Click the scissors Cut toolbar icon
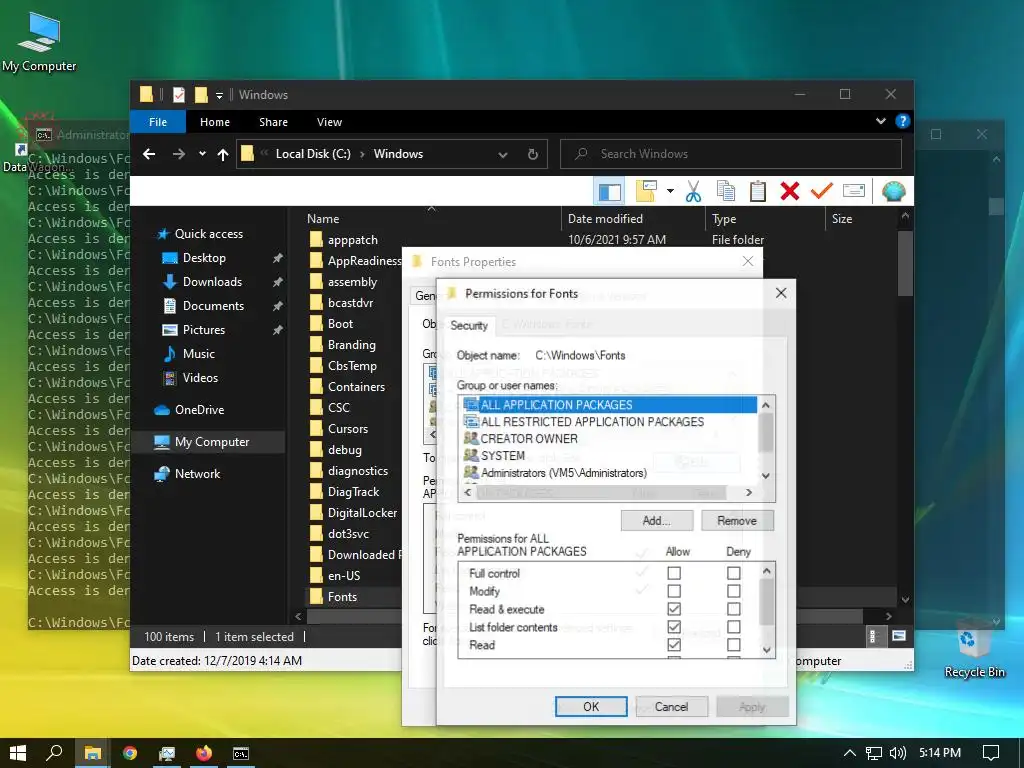The image size is (1024, 768). pos(694,191)
